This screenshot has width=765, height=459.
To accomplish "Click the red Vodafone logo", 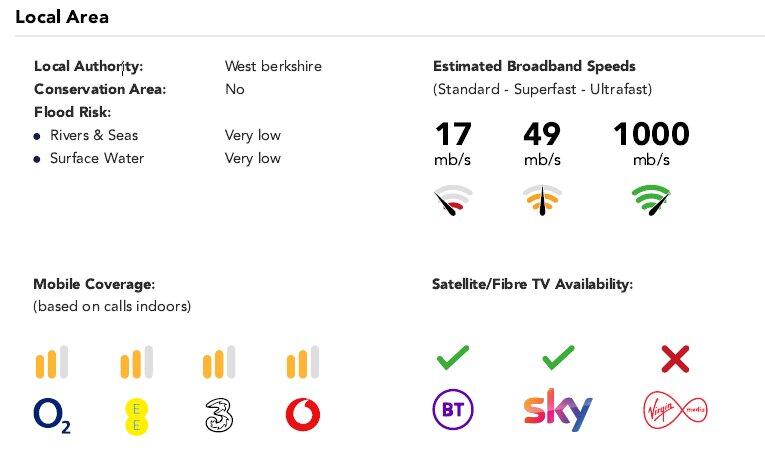I will (x=303, y=415).
